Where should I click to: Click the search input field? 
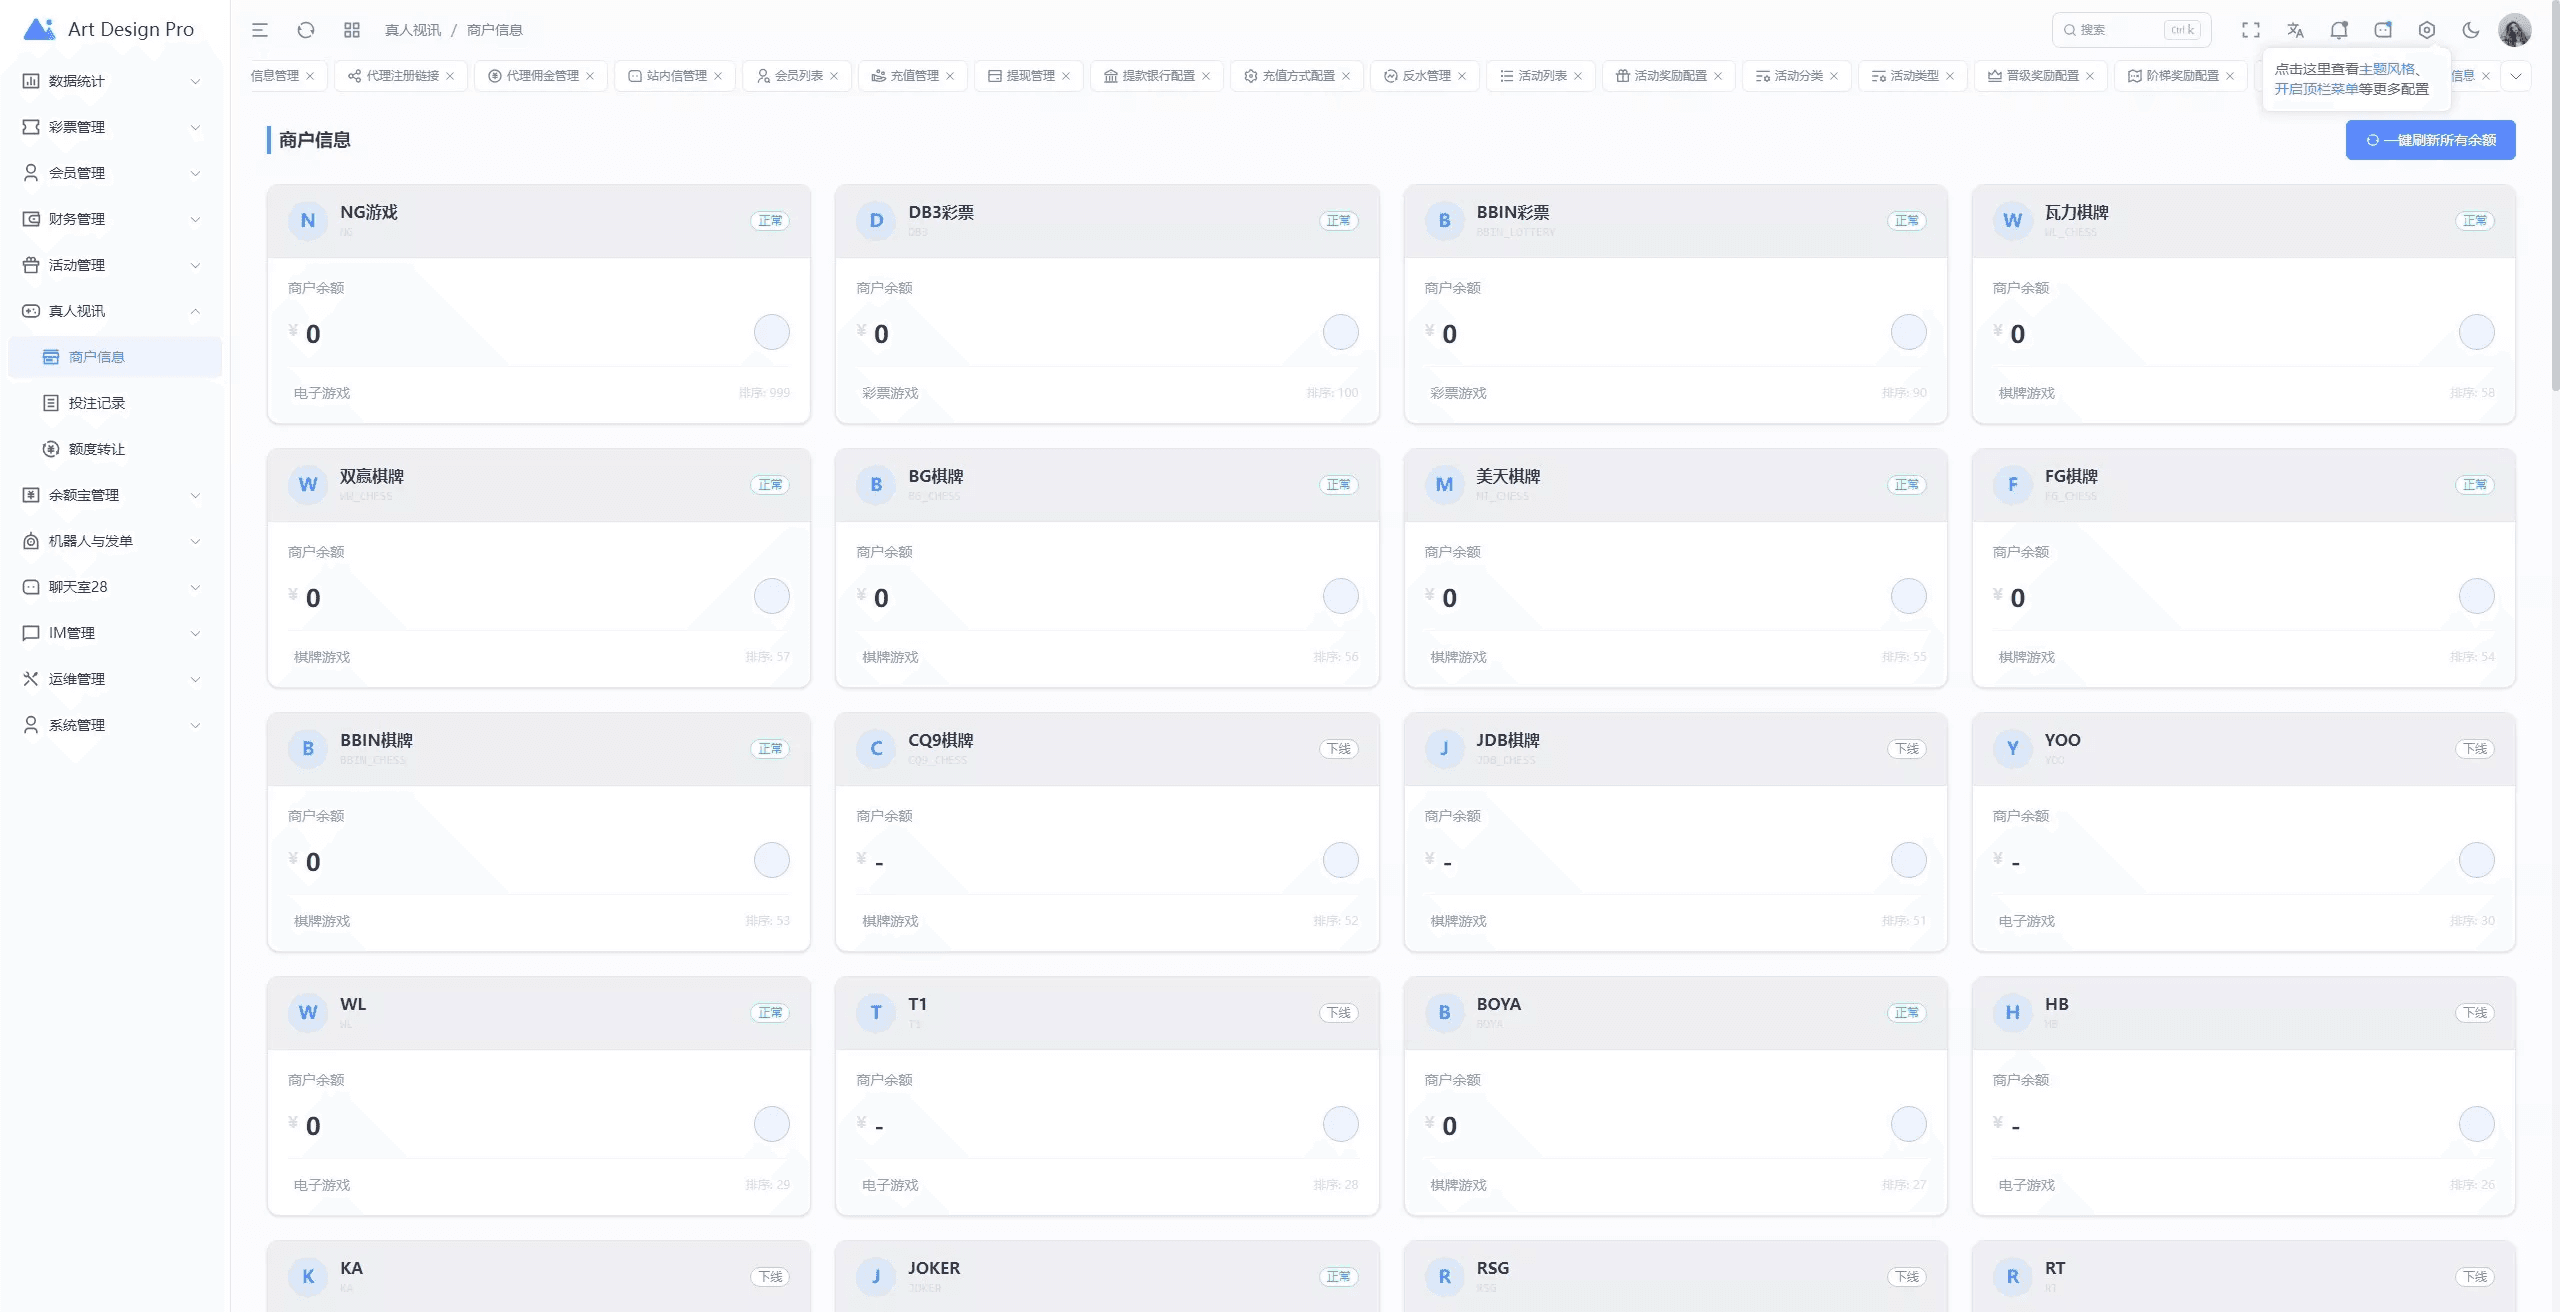(2120, 30)
